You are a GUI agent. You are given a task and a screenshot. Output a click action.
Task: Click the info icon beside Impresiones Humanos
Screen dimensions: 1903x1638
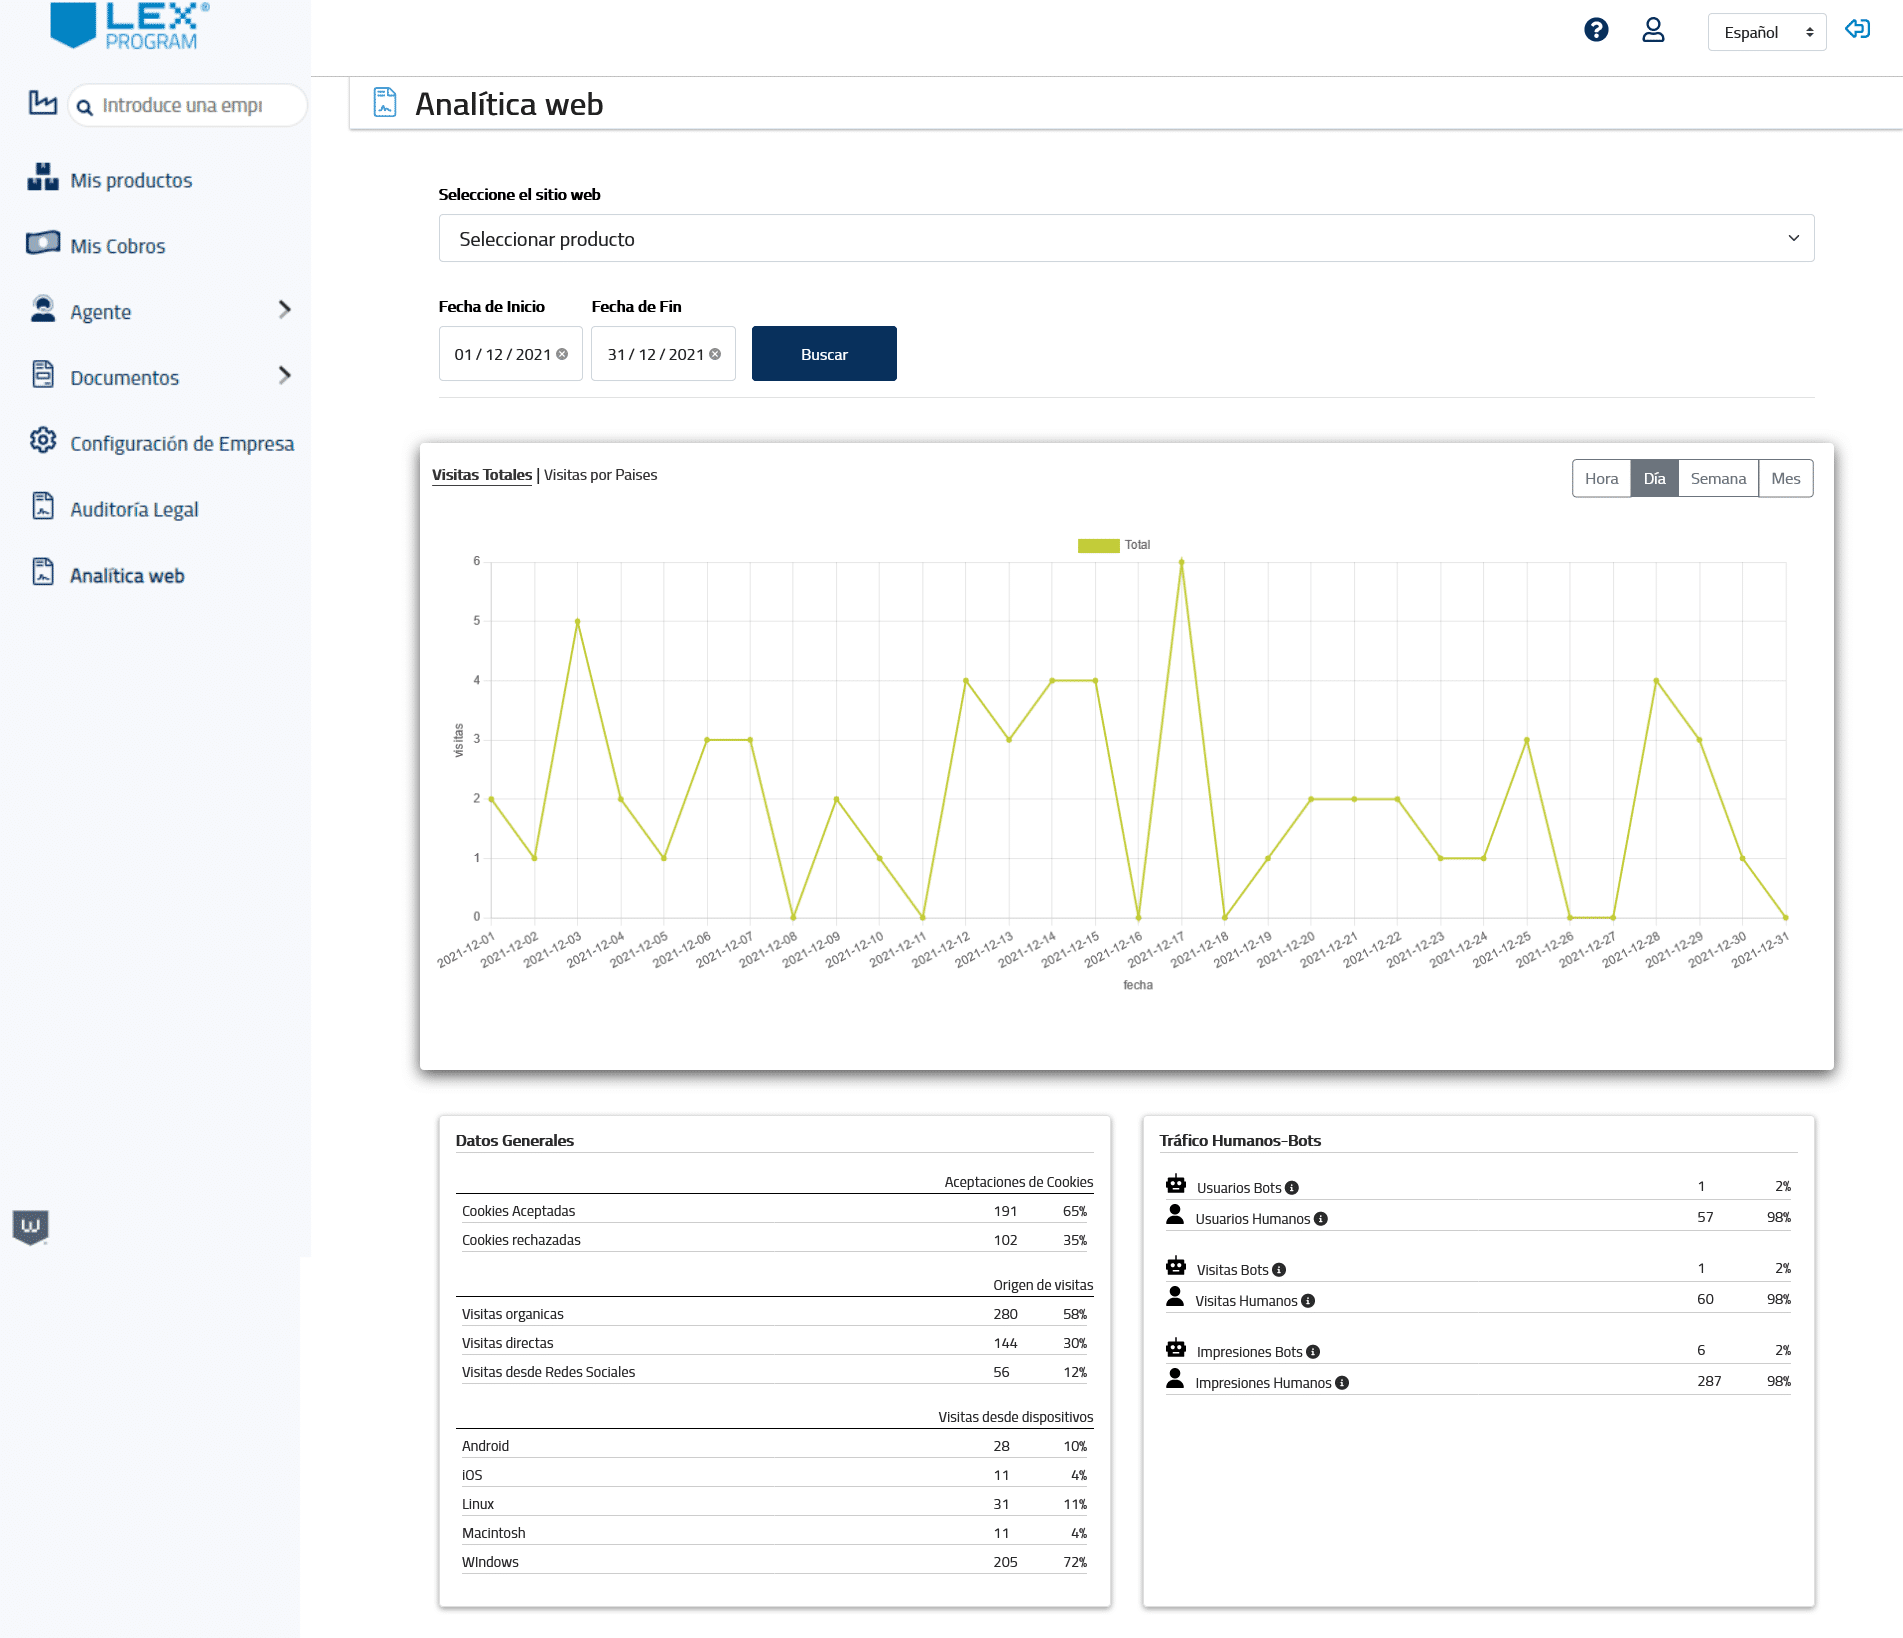pos(1342,1383)
